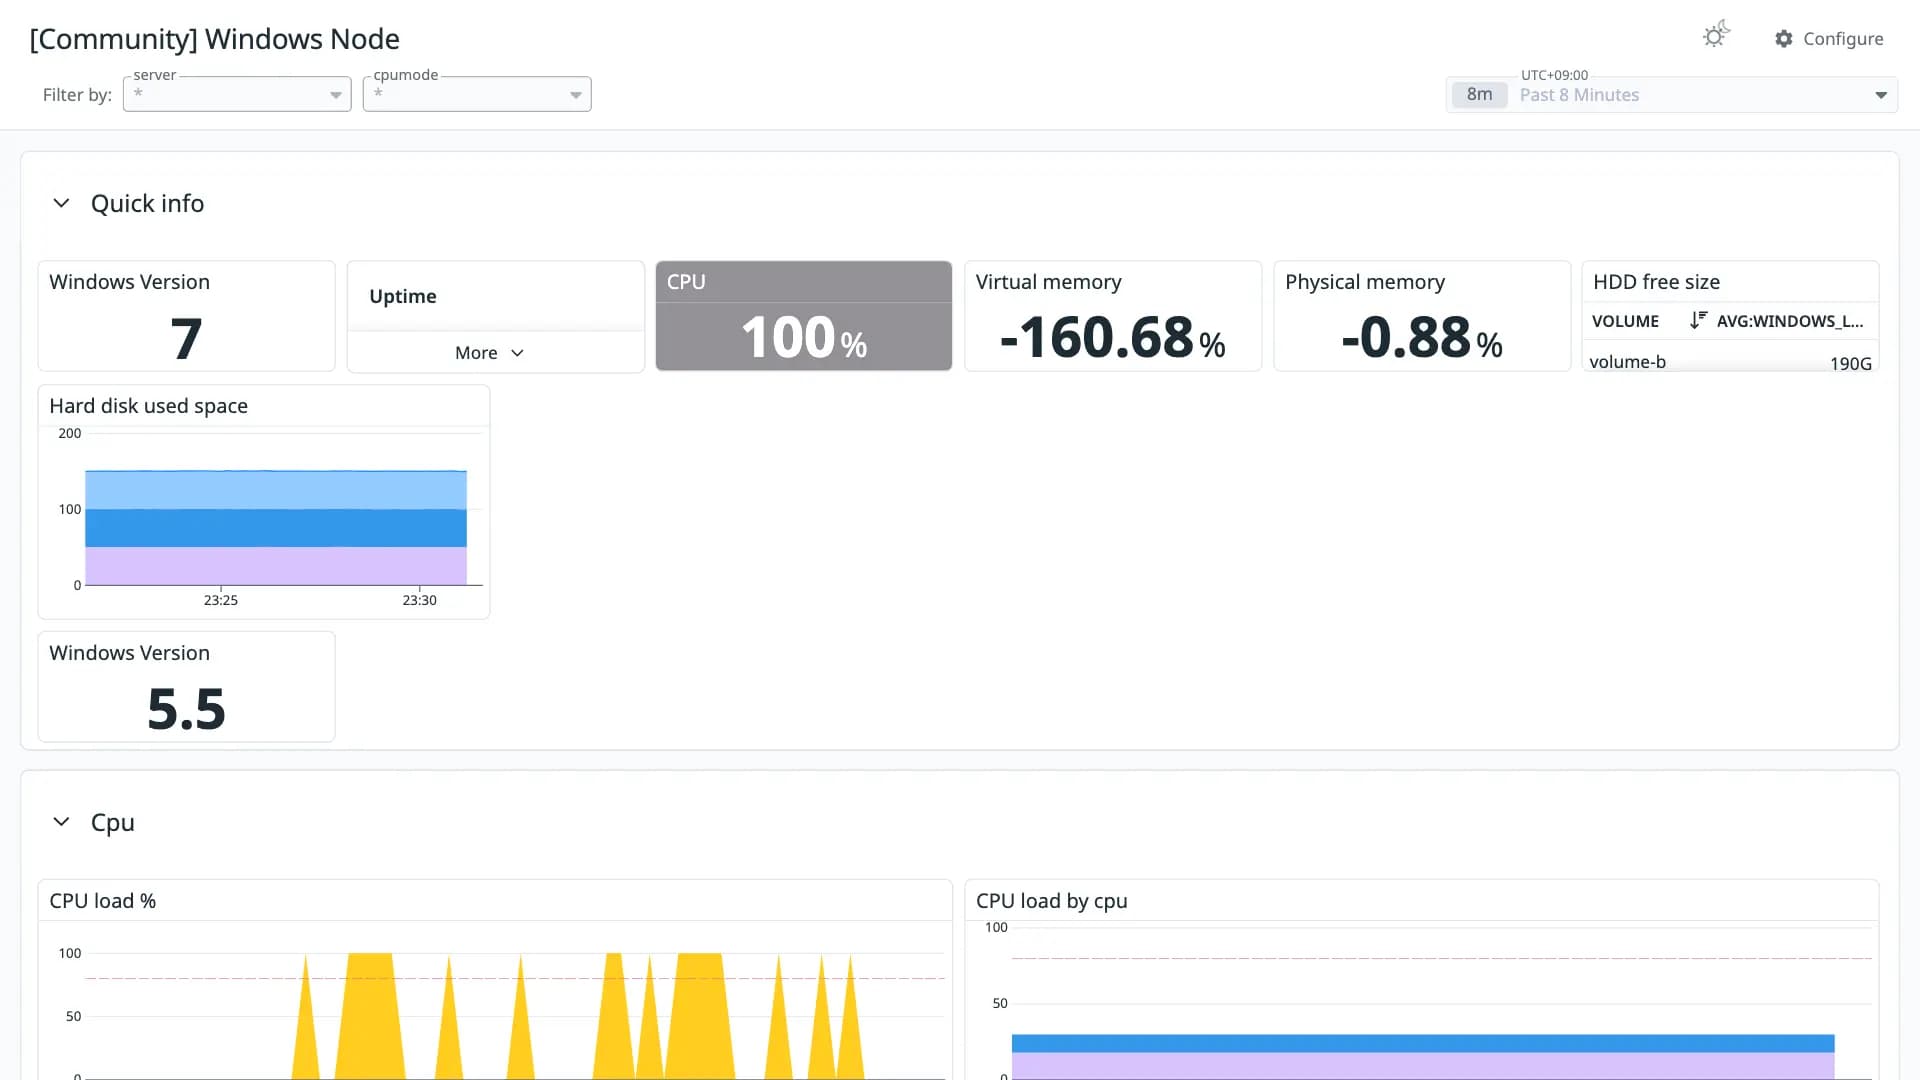Click the 8m time badge
The height and width of the screenshot is (1080, 1920).
coord(1479,95)
